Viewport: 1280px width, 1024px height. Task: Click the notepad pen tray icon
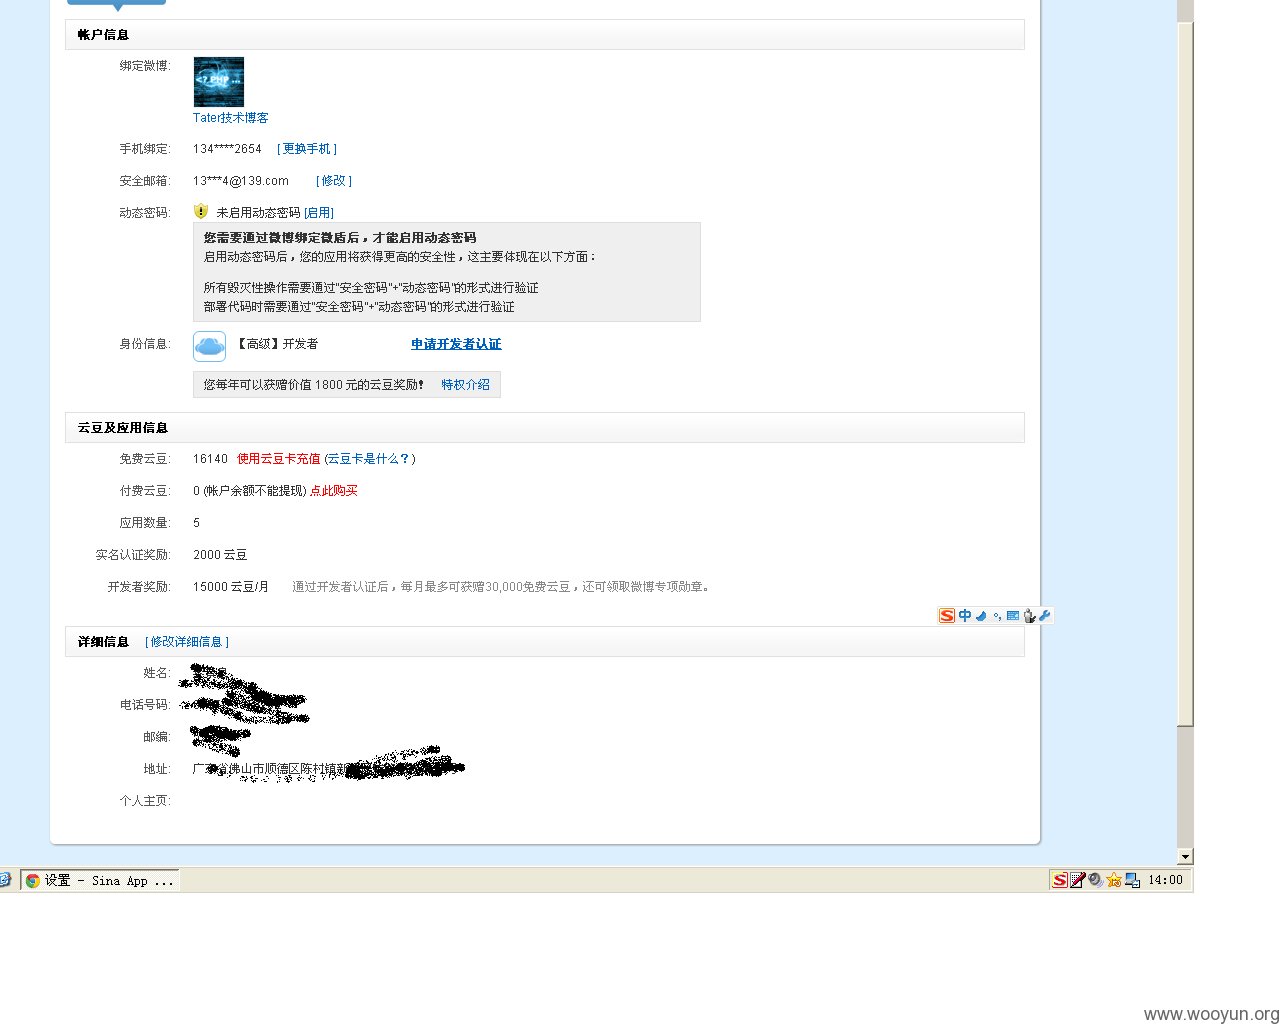(1078, 880)
